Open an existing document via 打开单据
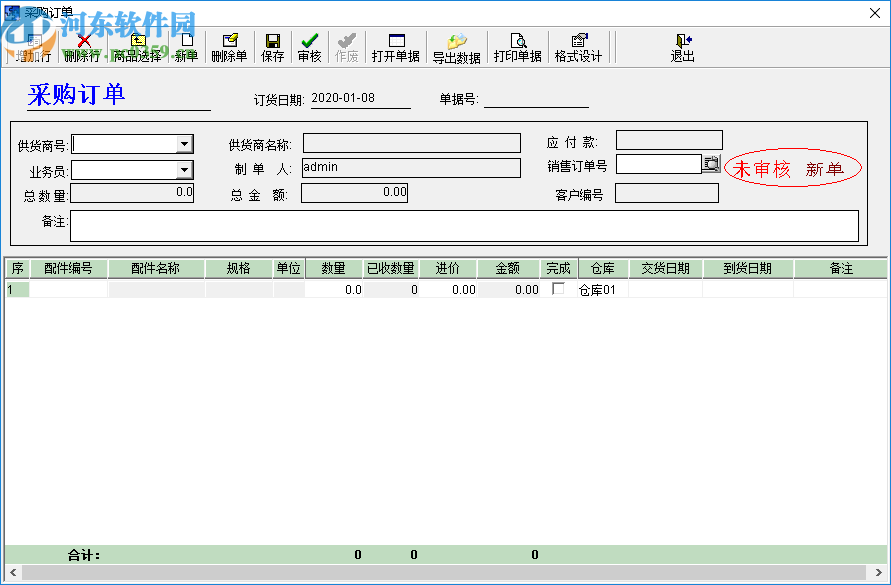Screen dimensions: 891x585 (396, 47)
